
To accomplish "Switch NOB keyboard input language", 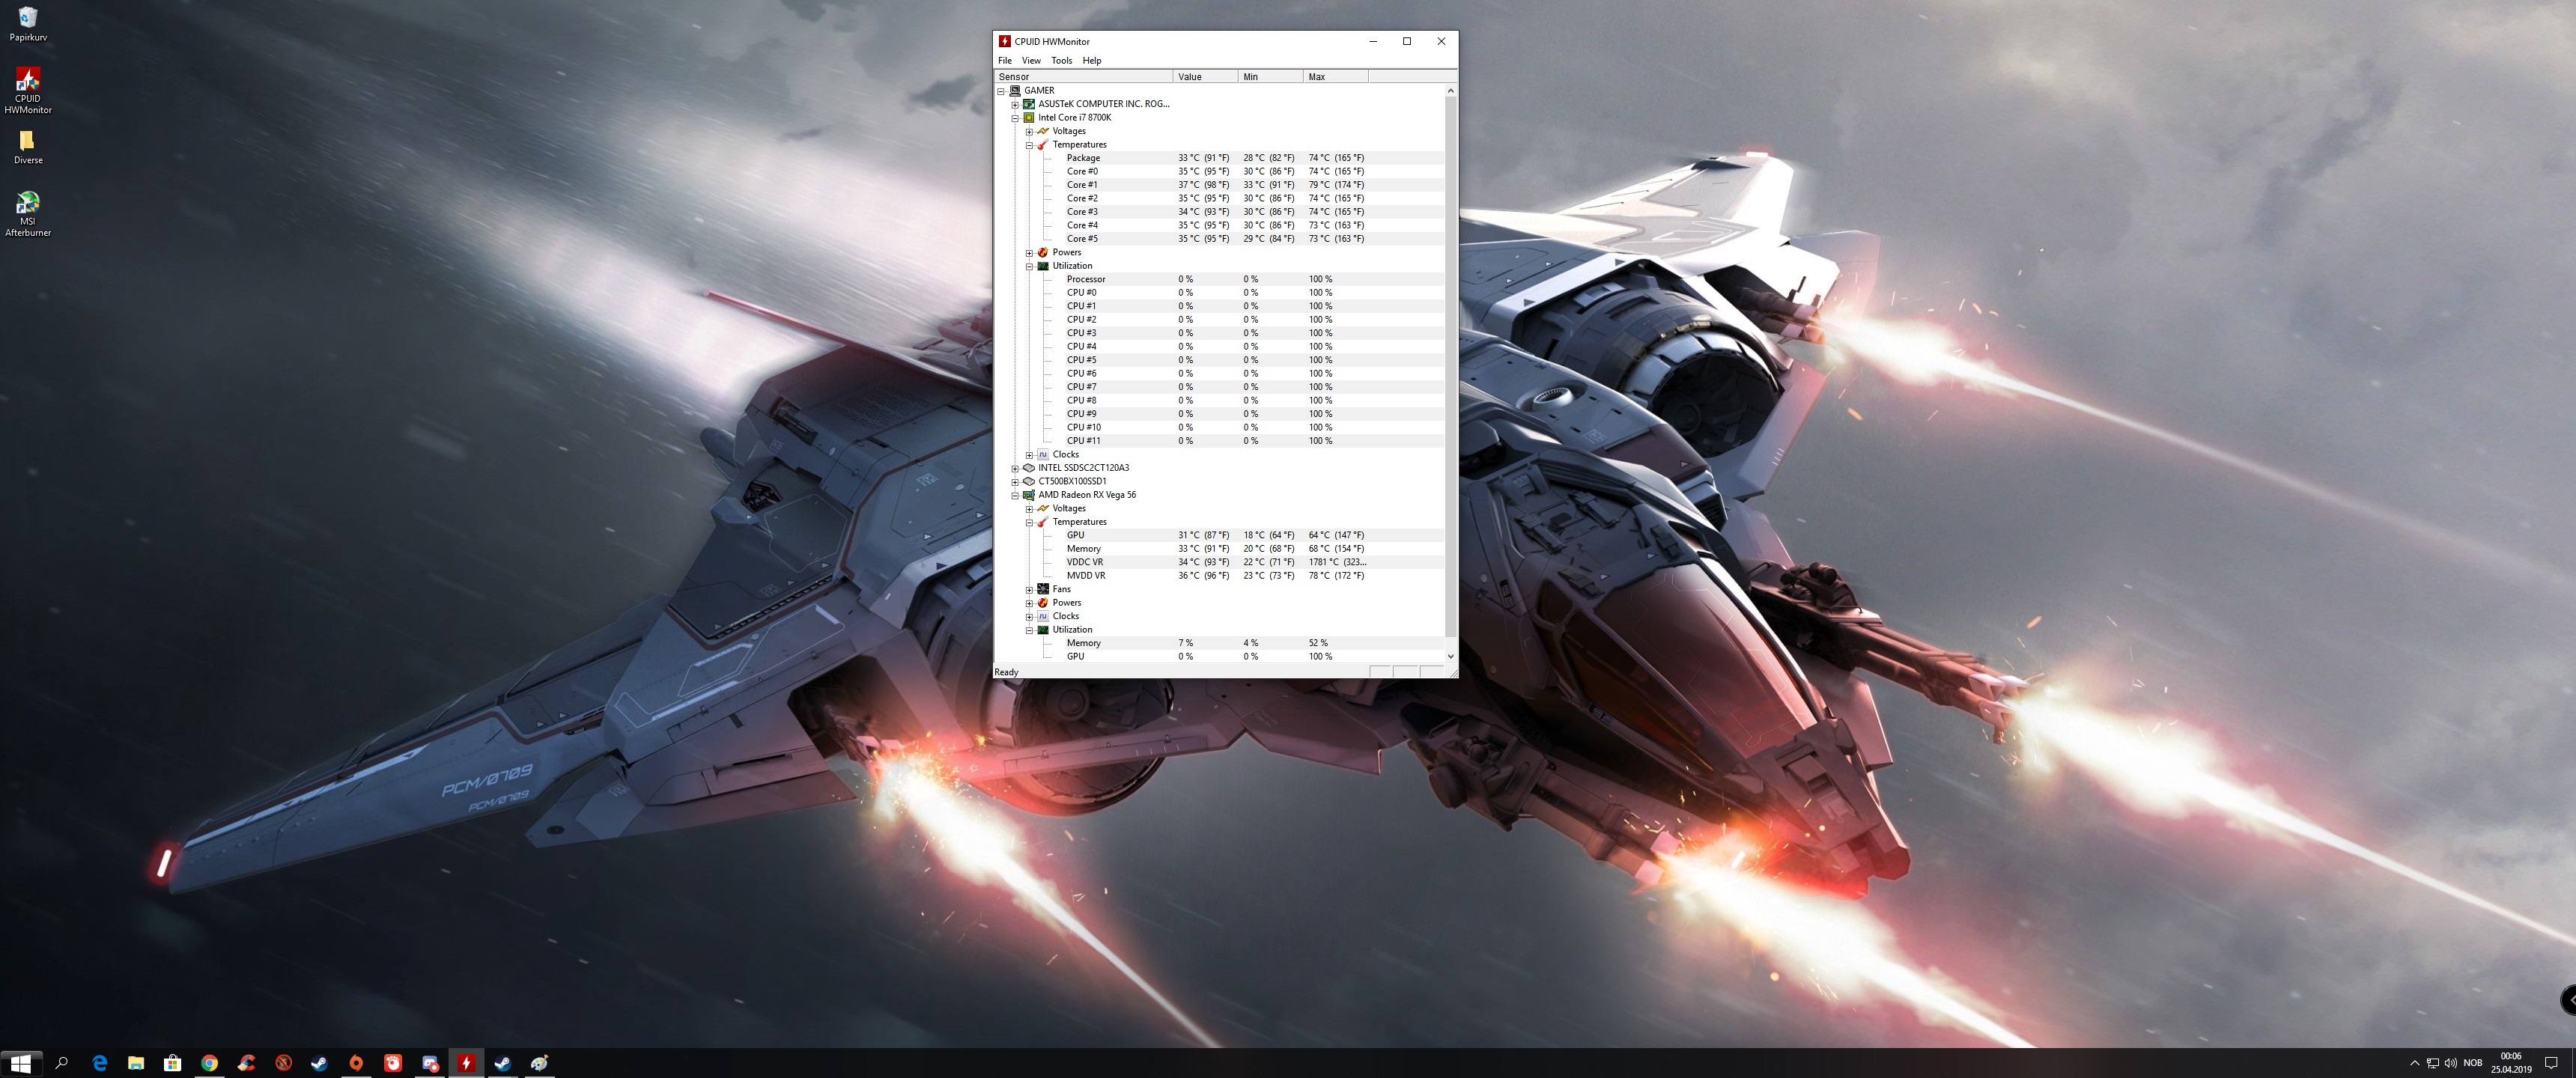I will click(2473, 1063).
